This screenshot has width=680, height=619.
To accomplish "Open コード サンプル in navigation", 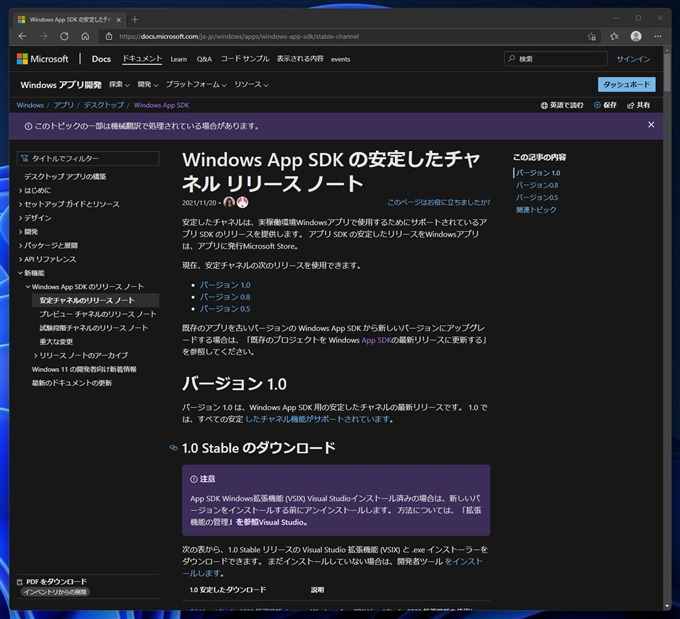I will point(245,59).
